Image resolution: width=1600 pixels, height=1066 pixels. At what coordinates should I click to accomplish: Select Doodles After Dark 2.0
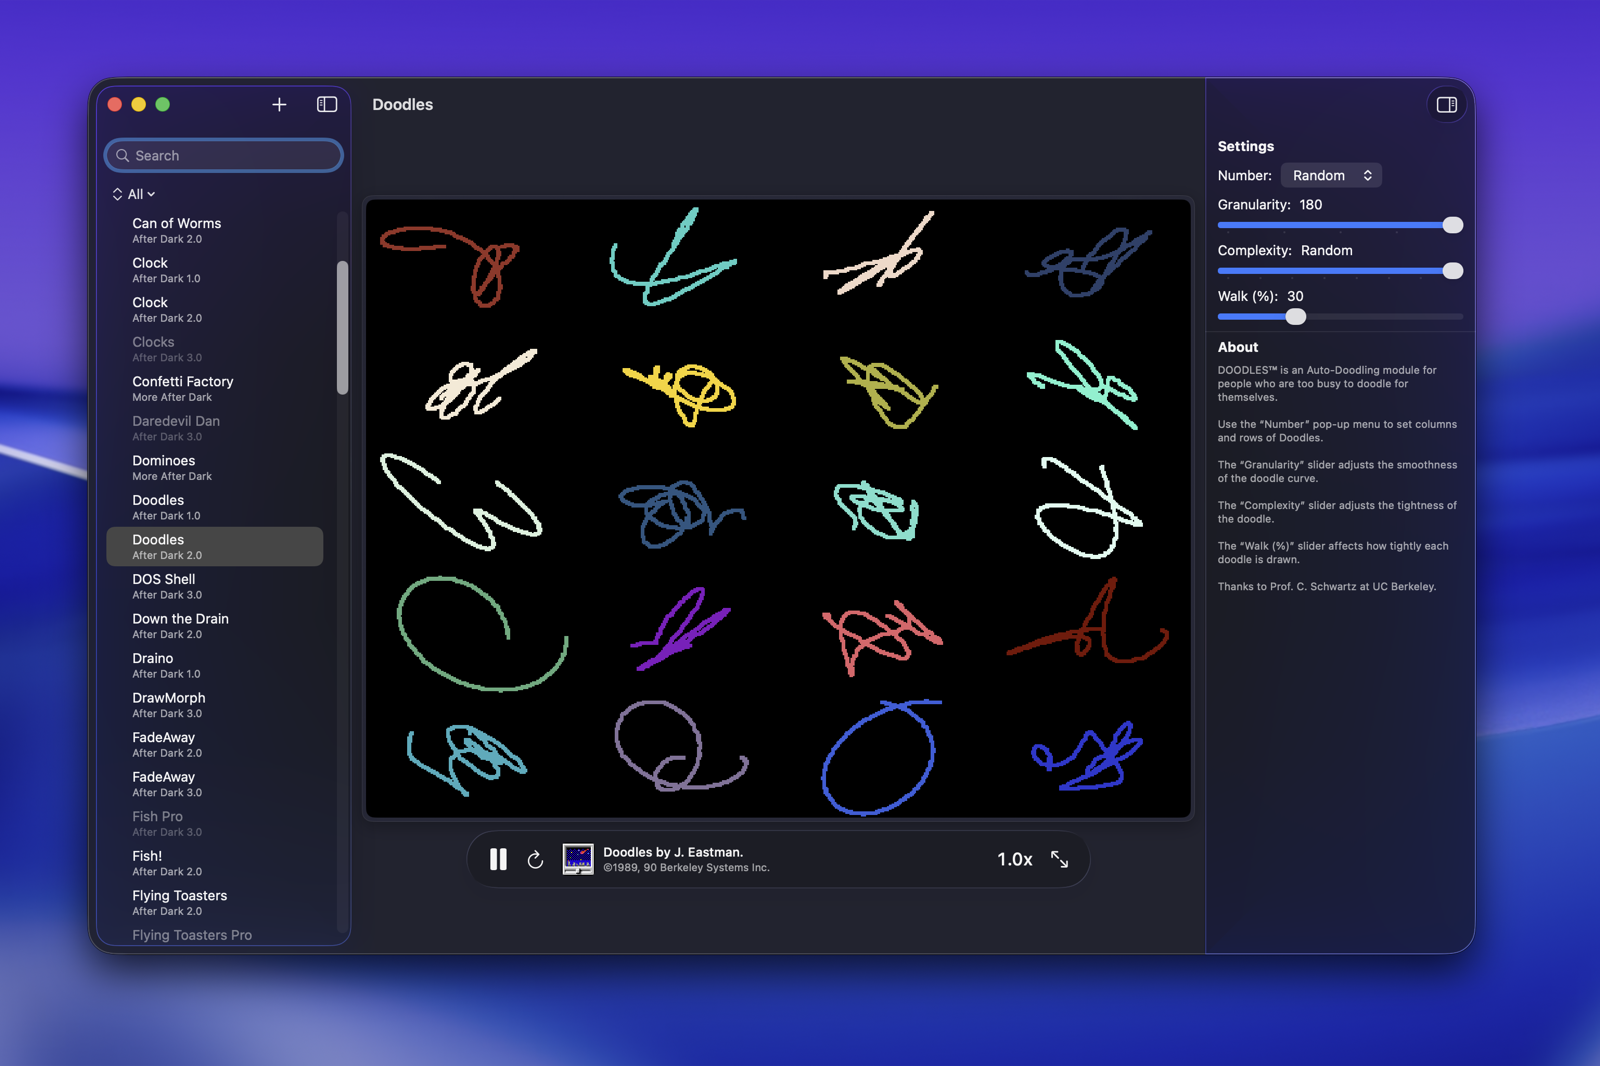click(215, 547)
